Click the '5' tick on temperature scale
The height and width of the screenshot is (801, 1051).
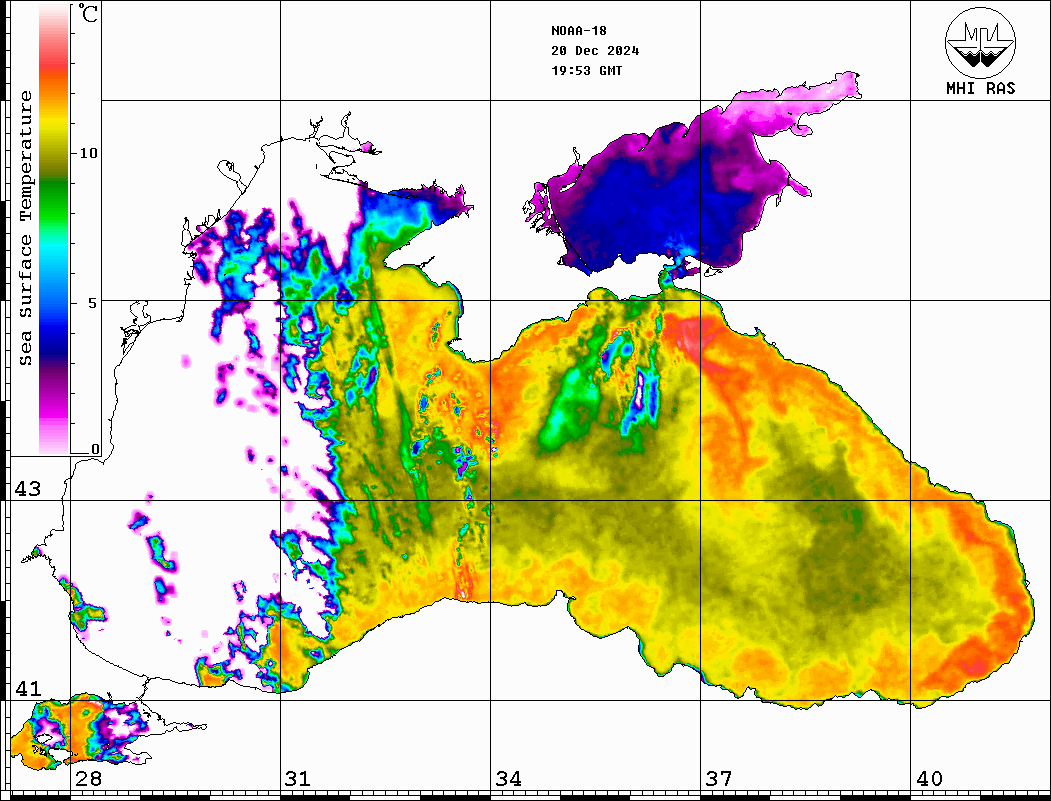92,303
